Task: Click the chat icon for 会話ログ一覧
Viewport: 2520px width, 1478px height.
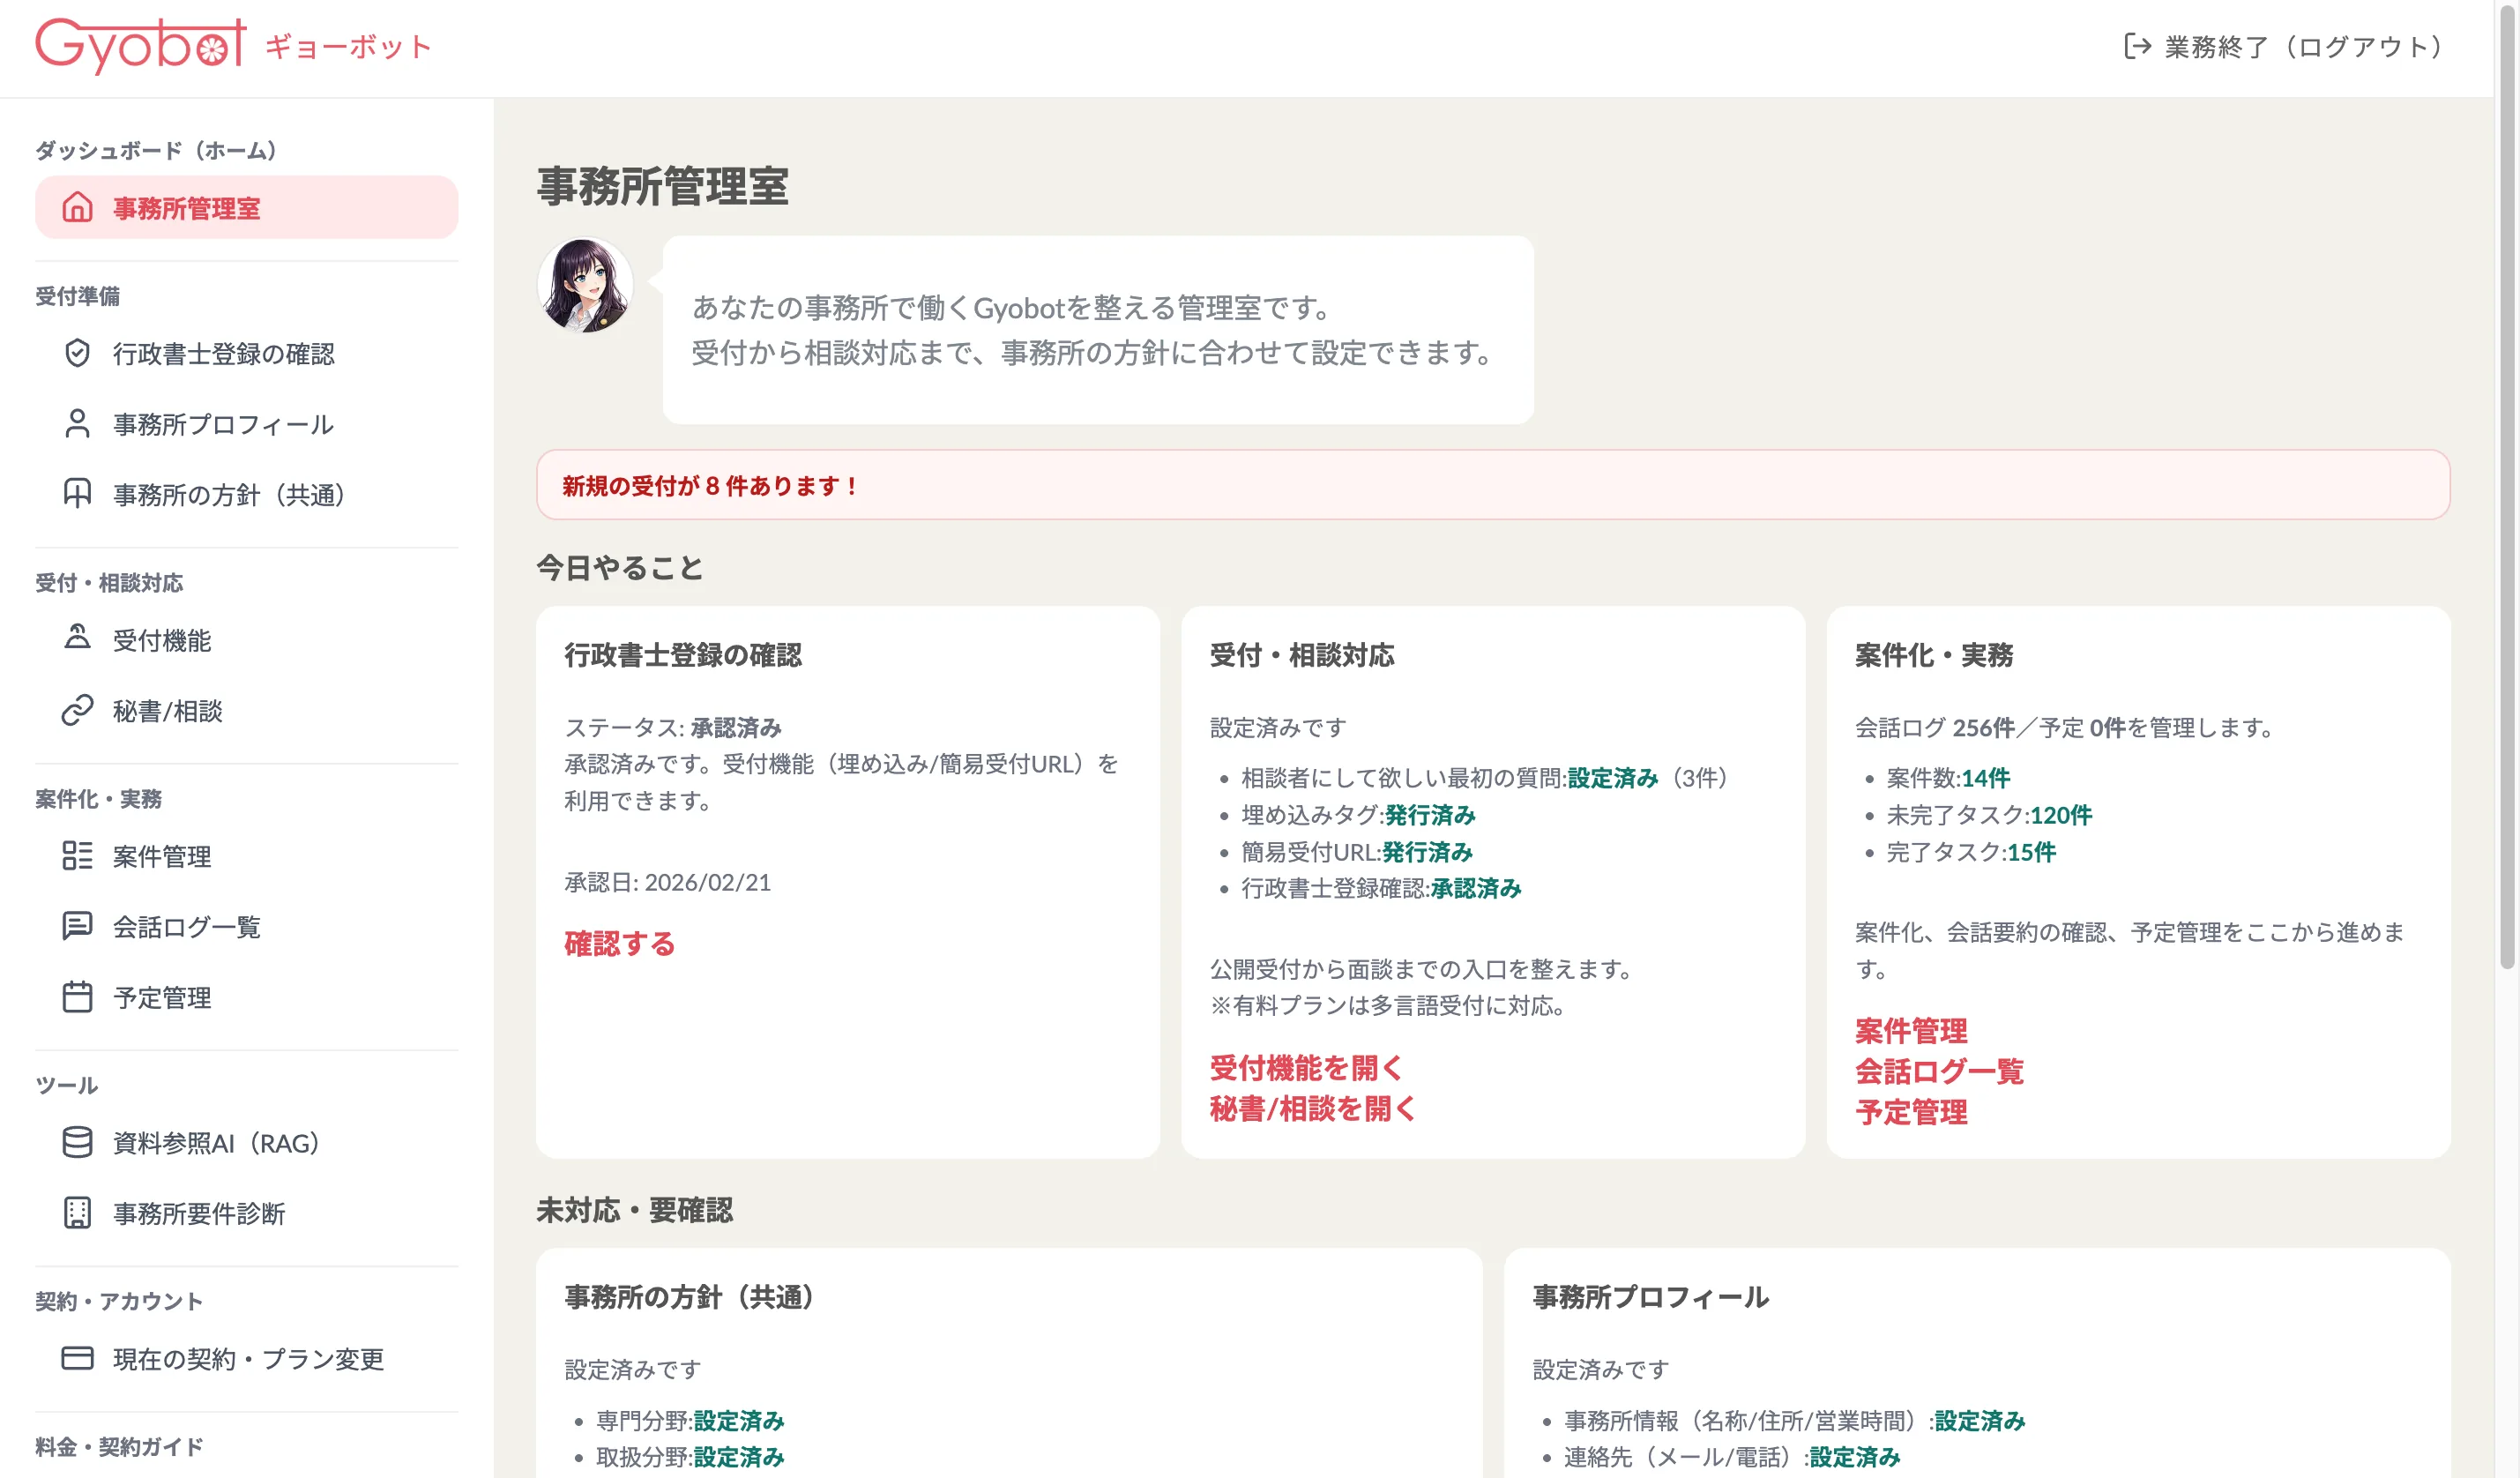Action: coord(77,926)
